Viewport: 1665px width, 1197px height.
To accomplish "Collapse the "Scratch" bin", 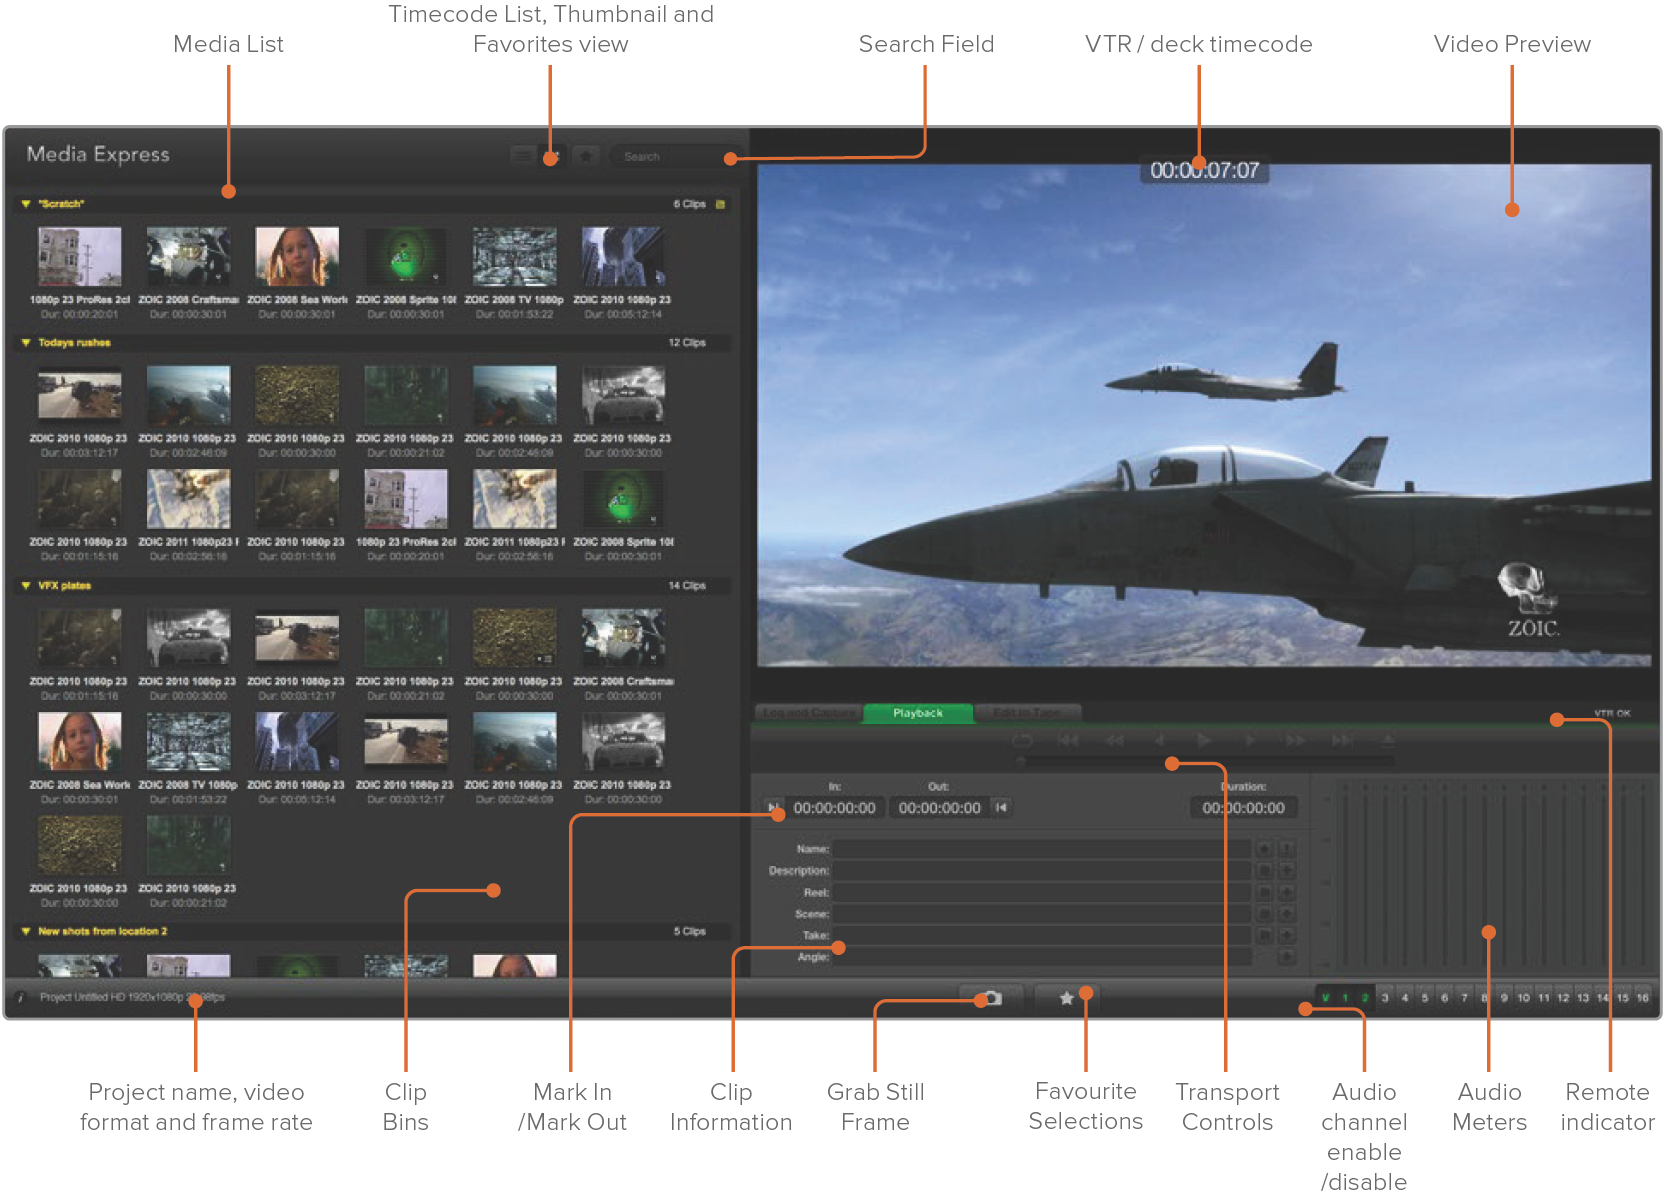I will click(x=26, y=204).
